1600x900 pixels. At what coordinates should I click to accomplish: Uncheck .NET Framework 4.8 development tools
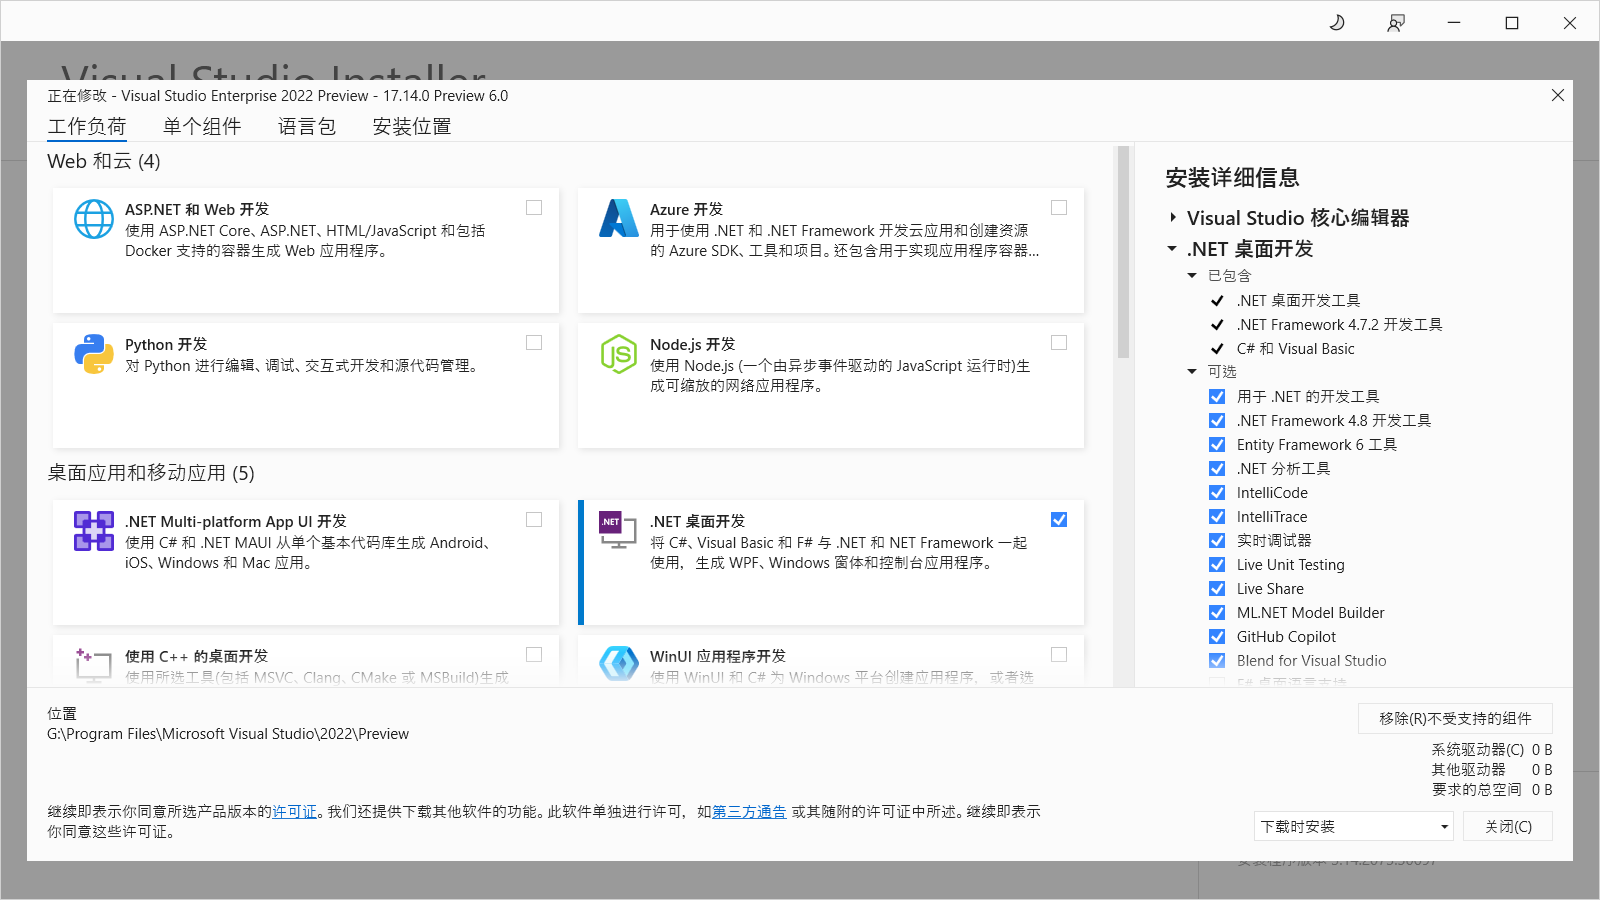1217,421
